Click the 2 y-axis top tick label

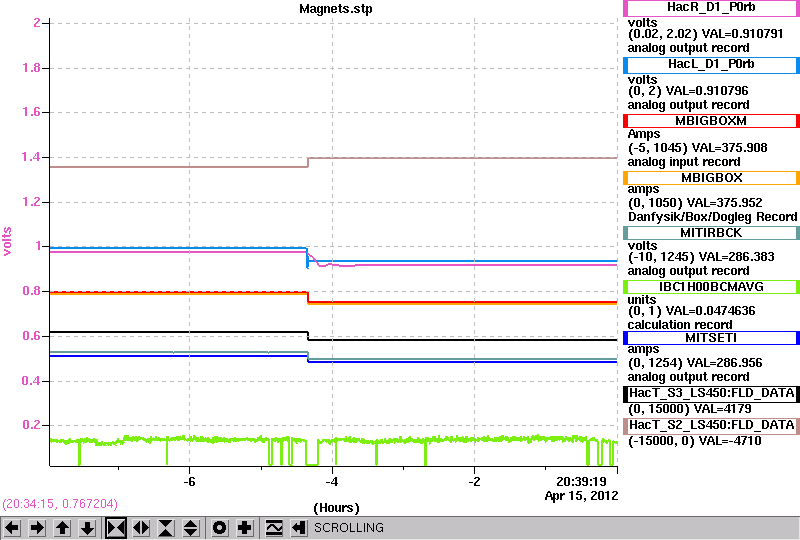[37, 23]
